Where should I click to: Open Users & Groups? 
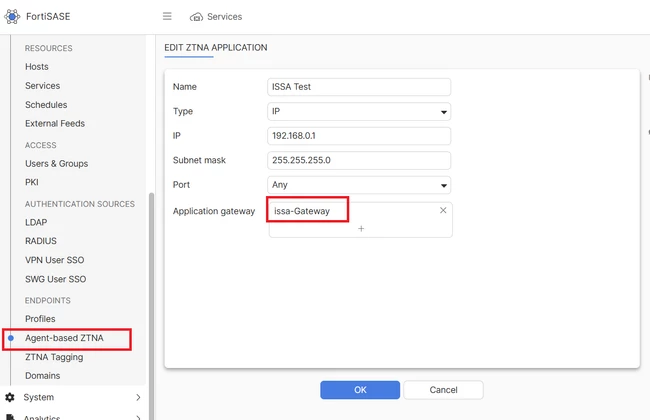pyautogui.click(x=56, y=164)
